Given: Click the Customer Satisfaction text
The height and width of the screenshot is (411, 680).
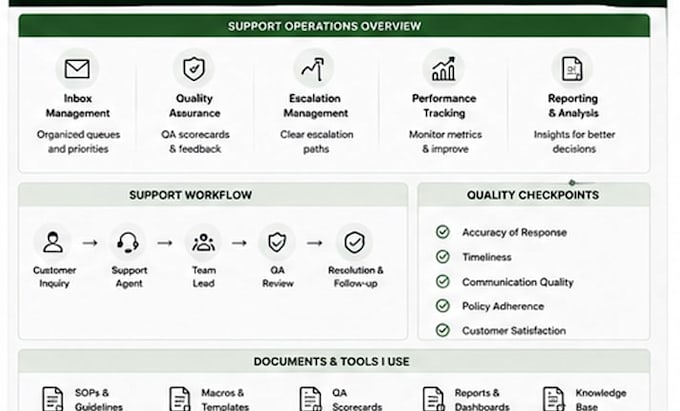Looking at the screenshot, I should click(x=514, y=331).
